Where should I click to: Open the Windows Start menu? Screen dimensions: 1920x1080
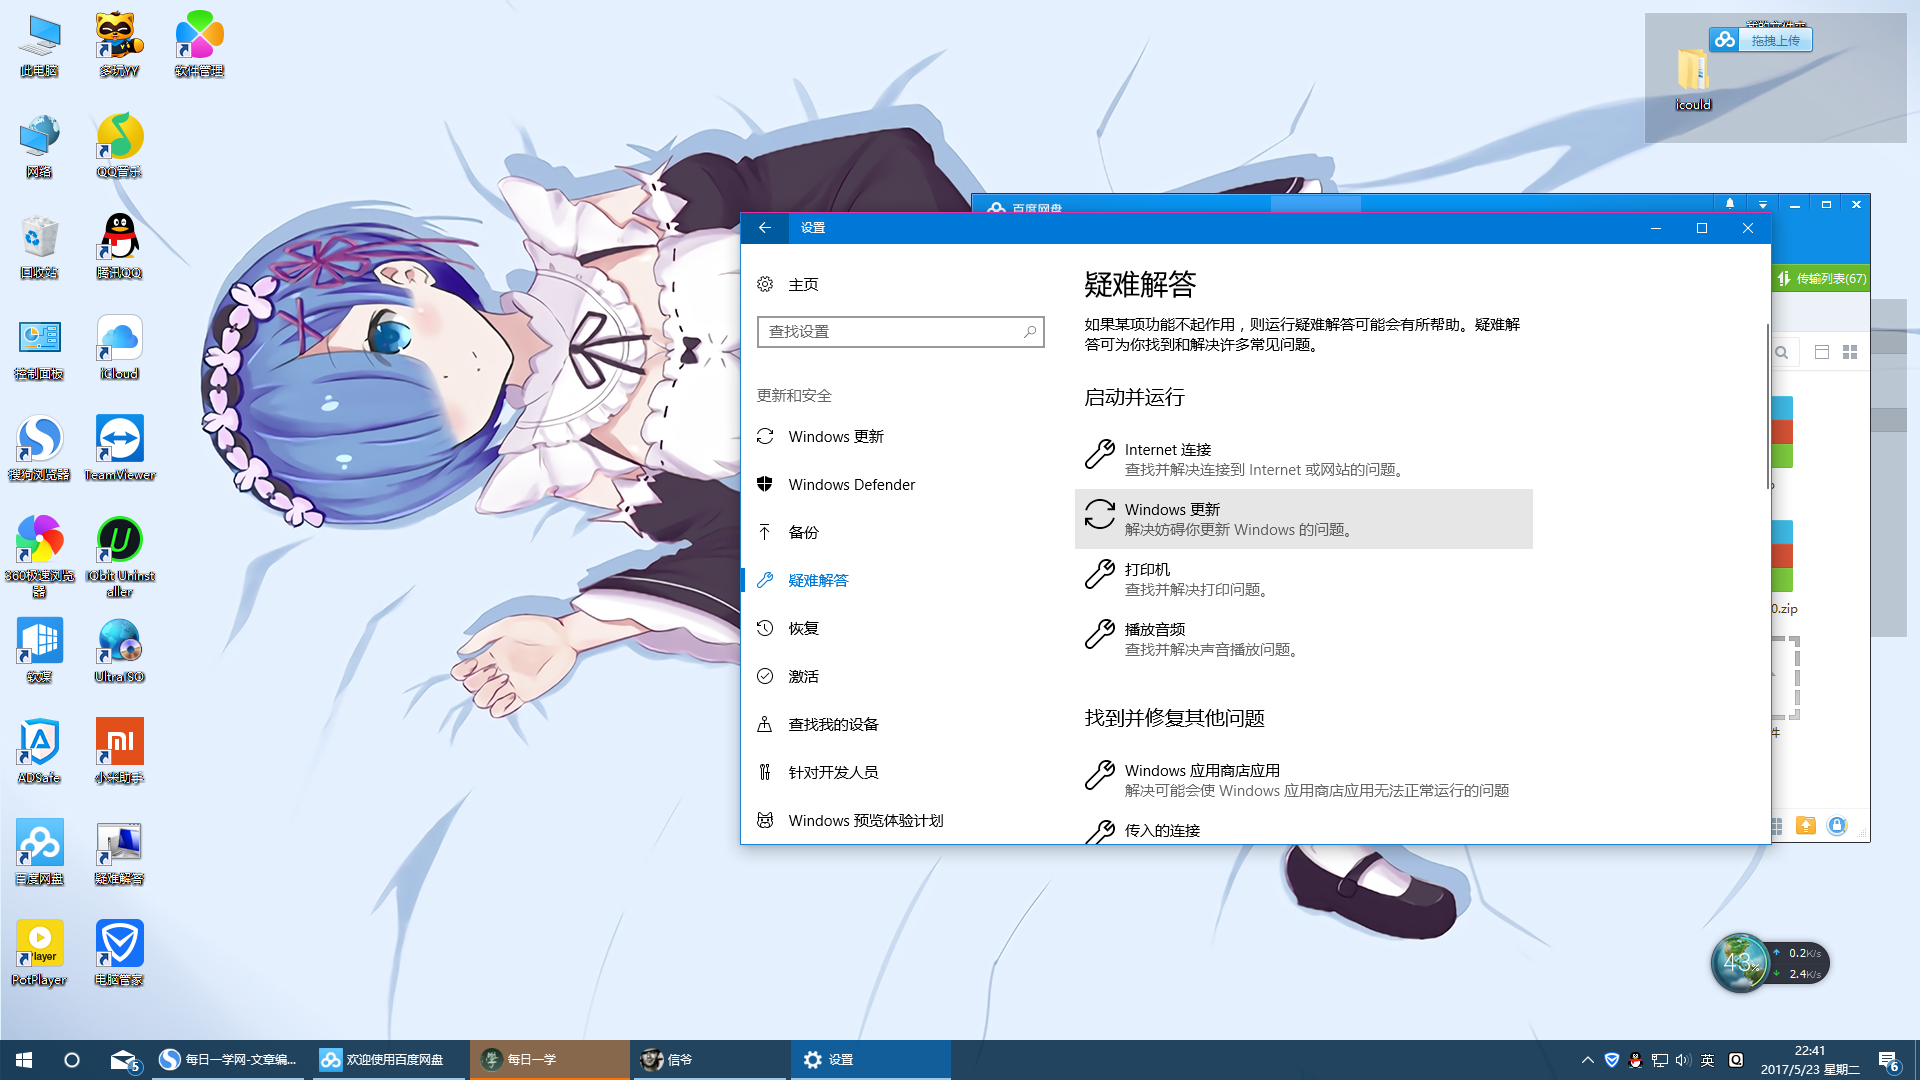[x=24, y=1060]
